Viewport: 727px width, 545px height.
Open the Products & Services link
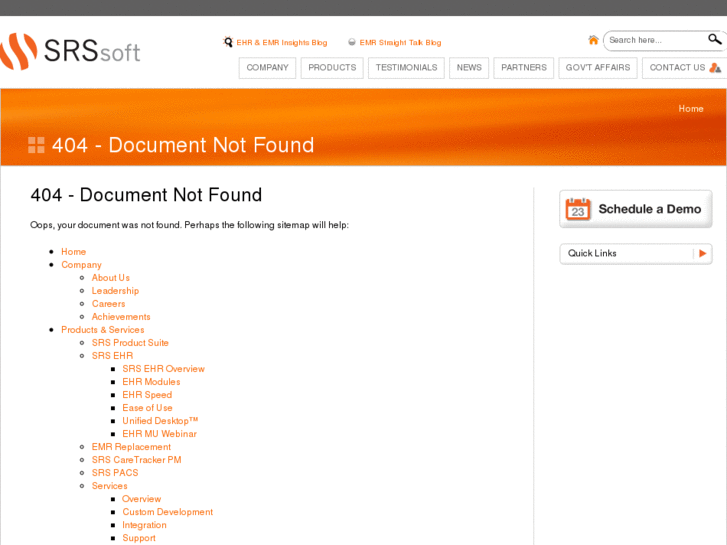tap(102, 329)
